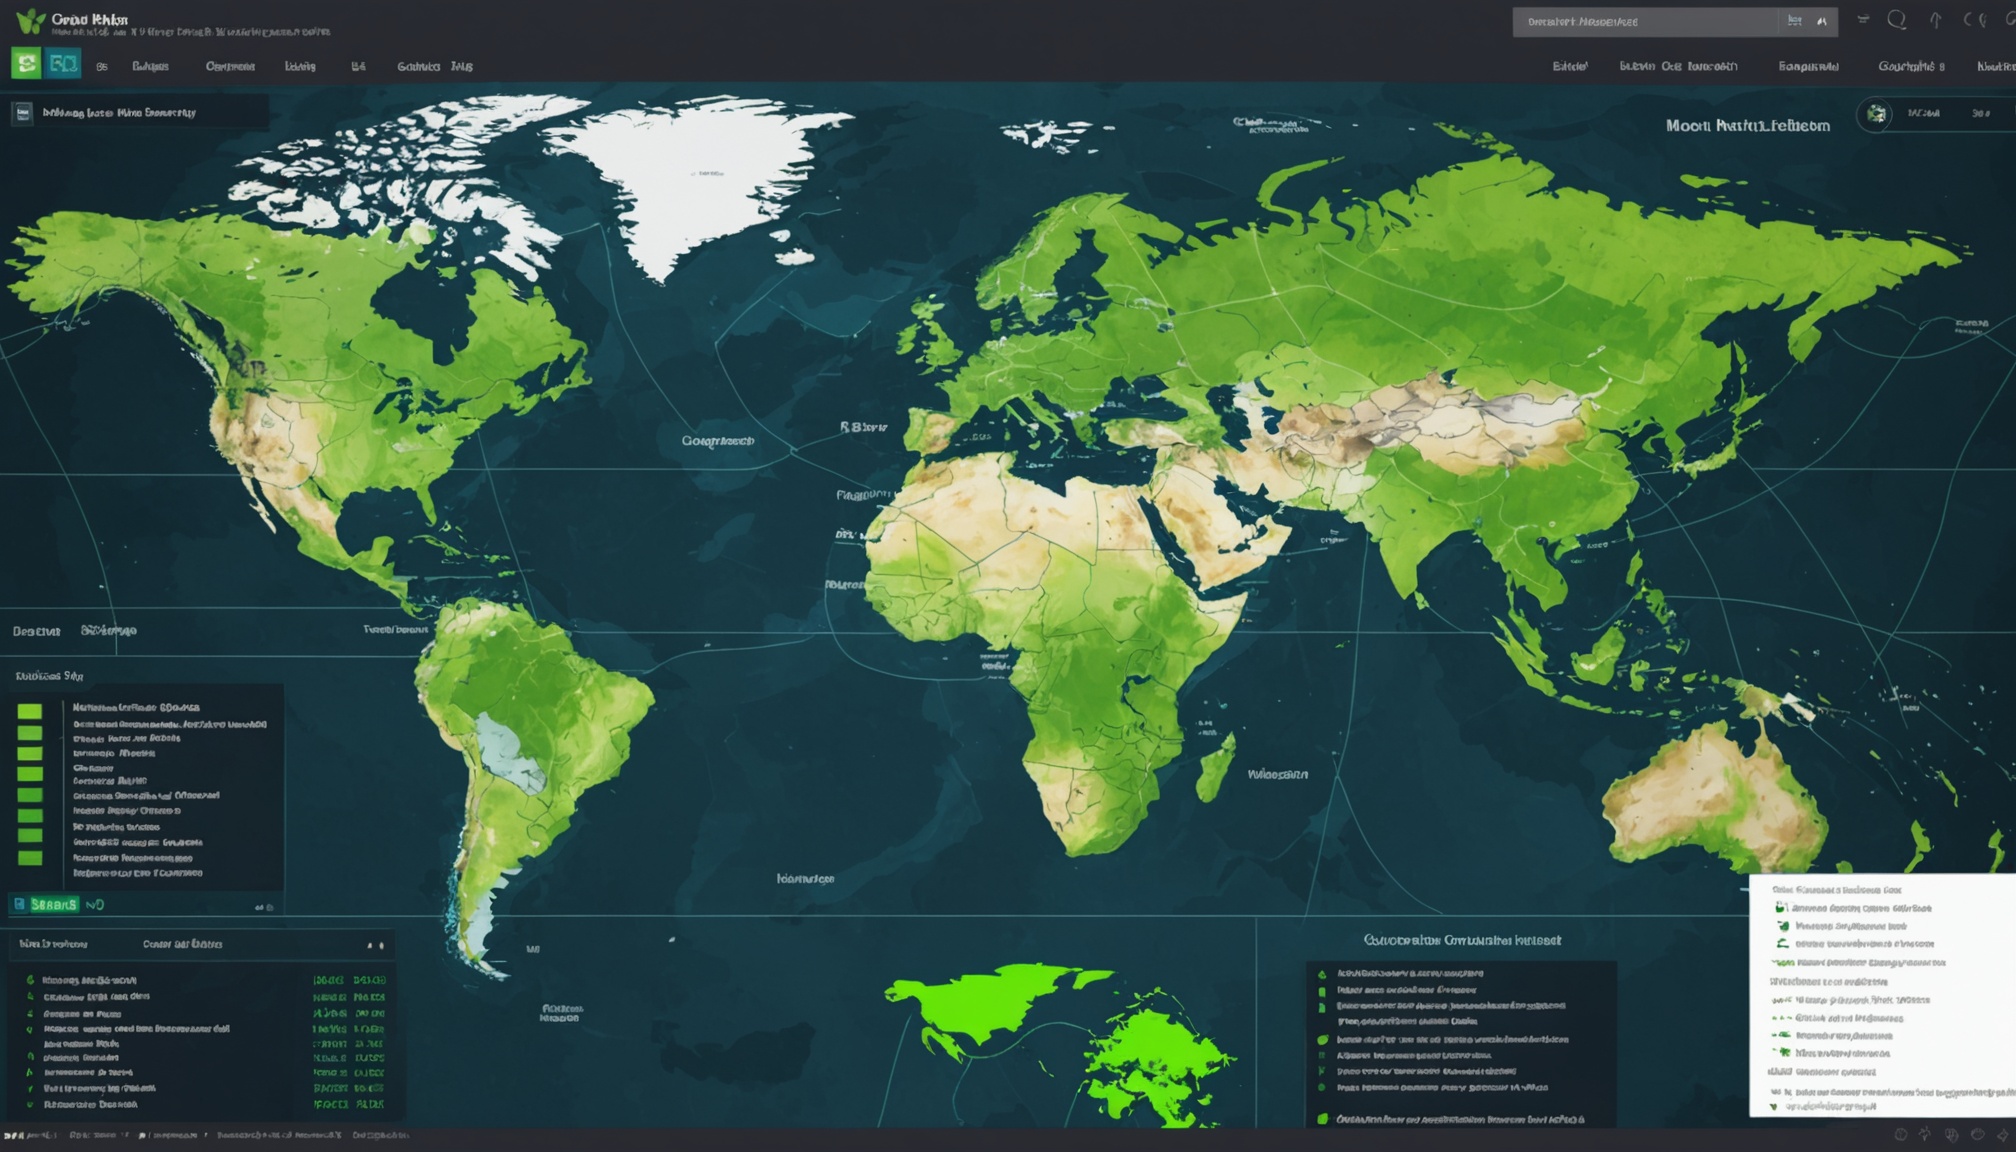Toggle the fourth green legend square from top
This screenshot has height=1152, width=2016.
tap(30, 773)
